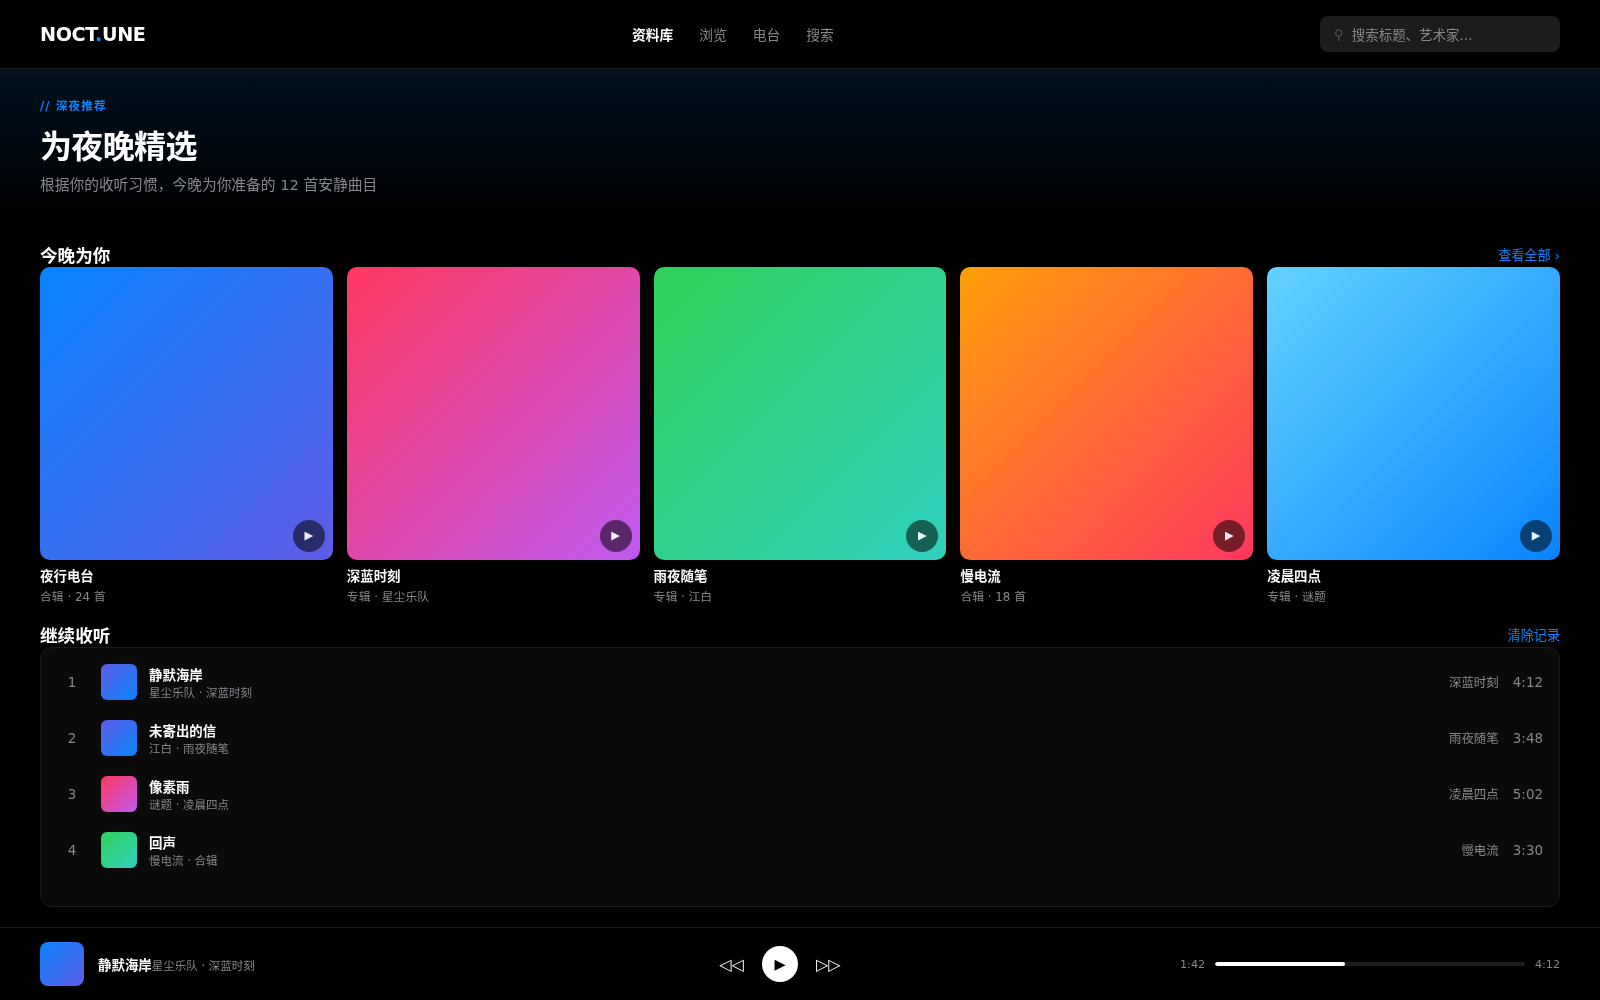Click the 江白 · 雨夜随笔 subtitle
Image resolution: width=1600 pixels, height=1000 pixels.
coord(189,749)
